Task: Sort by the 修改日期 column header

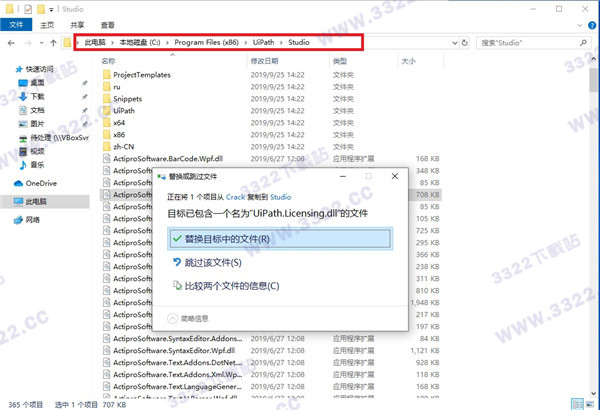Action: coord(264,61)
